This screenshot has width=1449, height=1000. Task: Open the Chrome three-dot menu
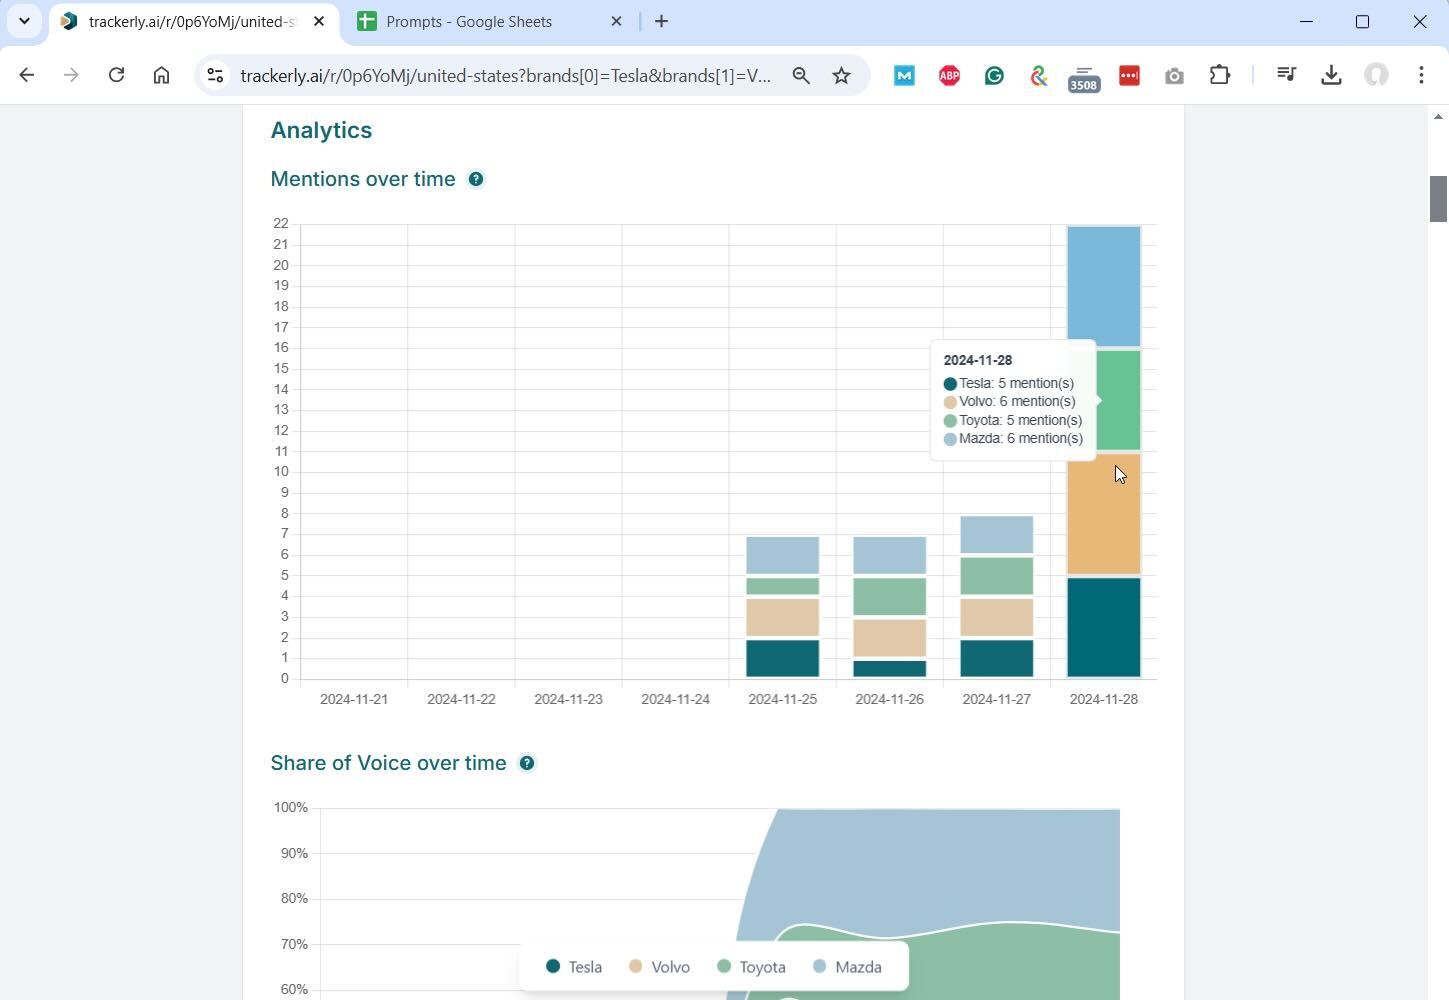pos(1421,75)
